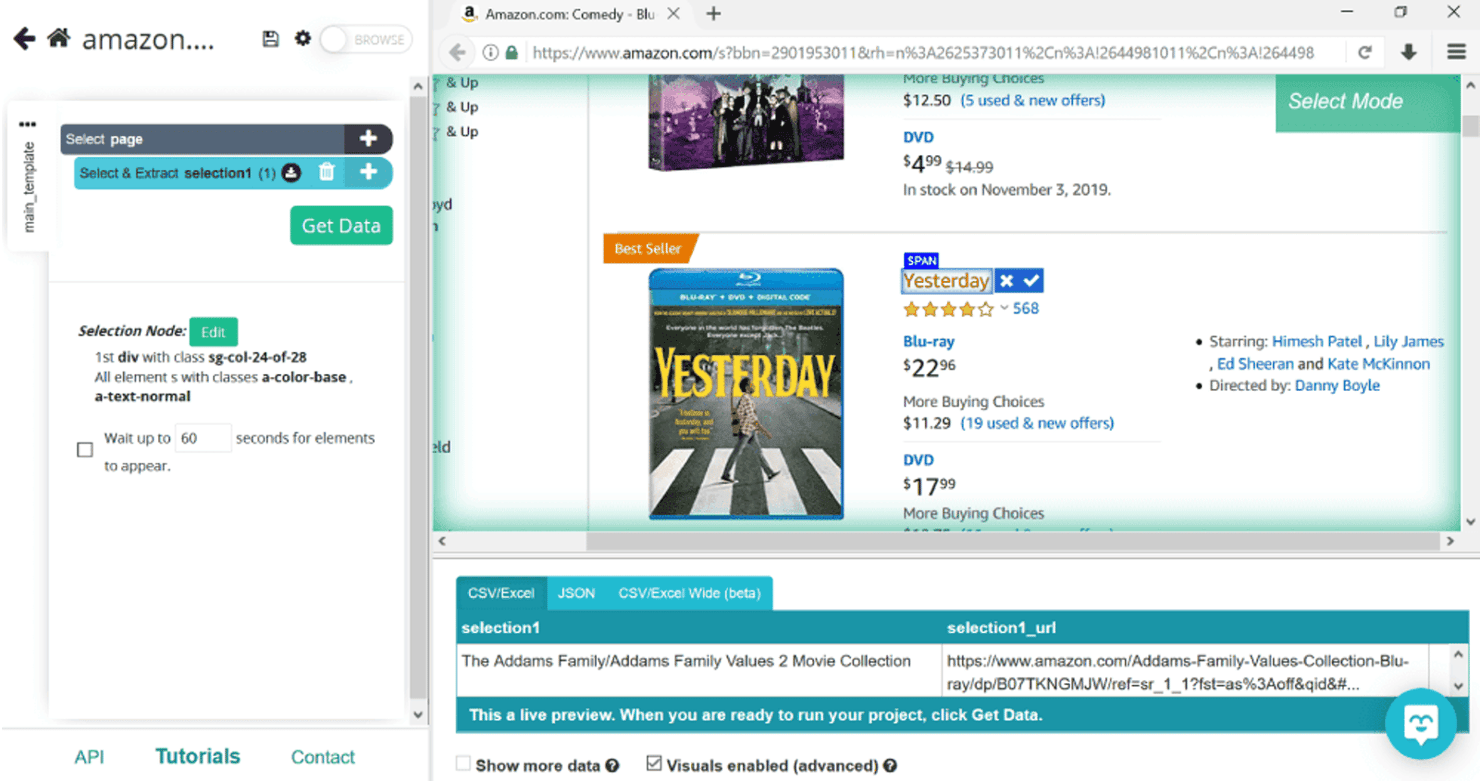Switch to the JSON tab

point(576,593)
